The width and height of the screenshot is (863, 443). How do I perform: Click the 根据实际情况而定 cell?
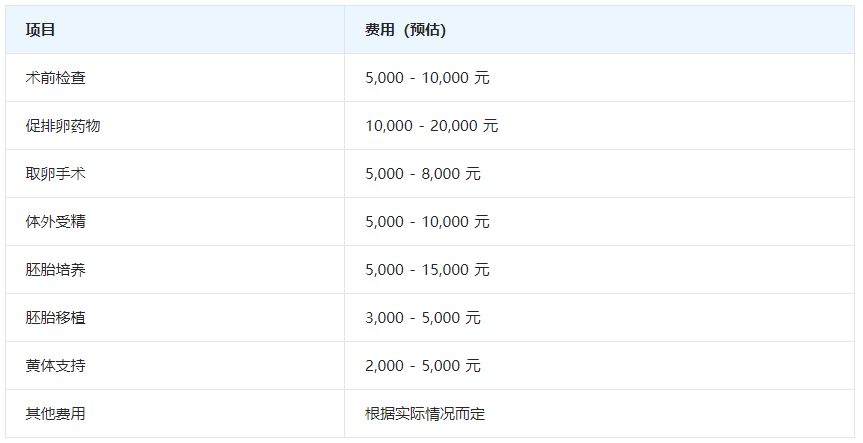pos(425,414)
